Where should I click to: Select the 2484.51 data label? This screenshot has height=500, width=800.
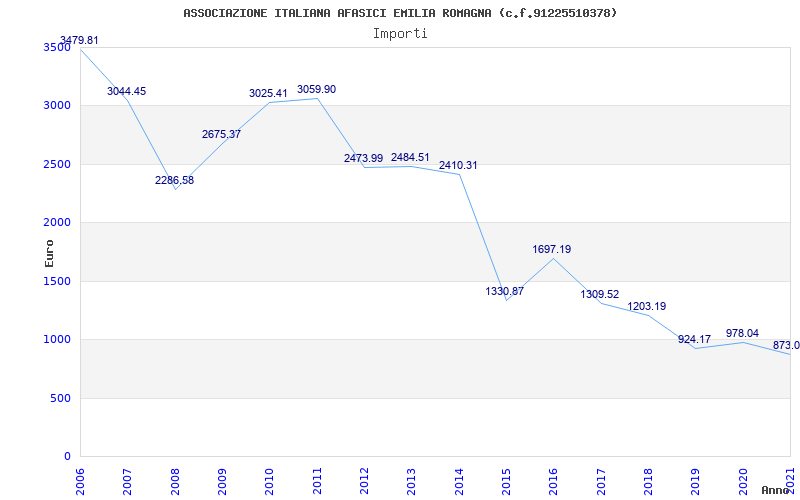point(410,157)
